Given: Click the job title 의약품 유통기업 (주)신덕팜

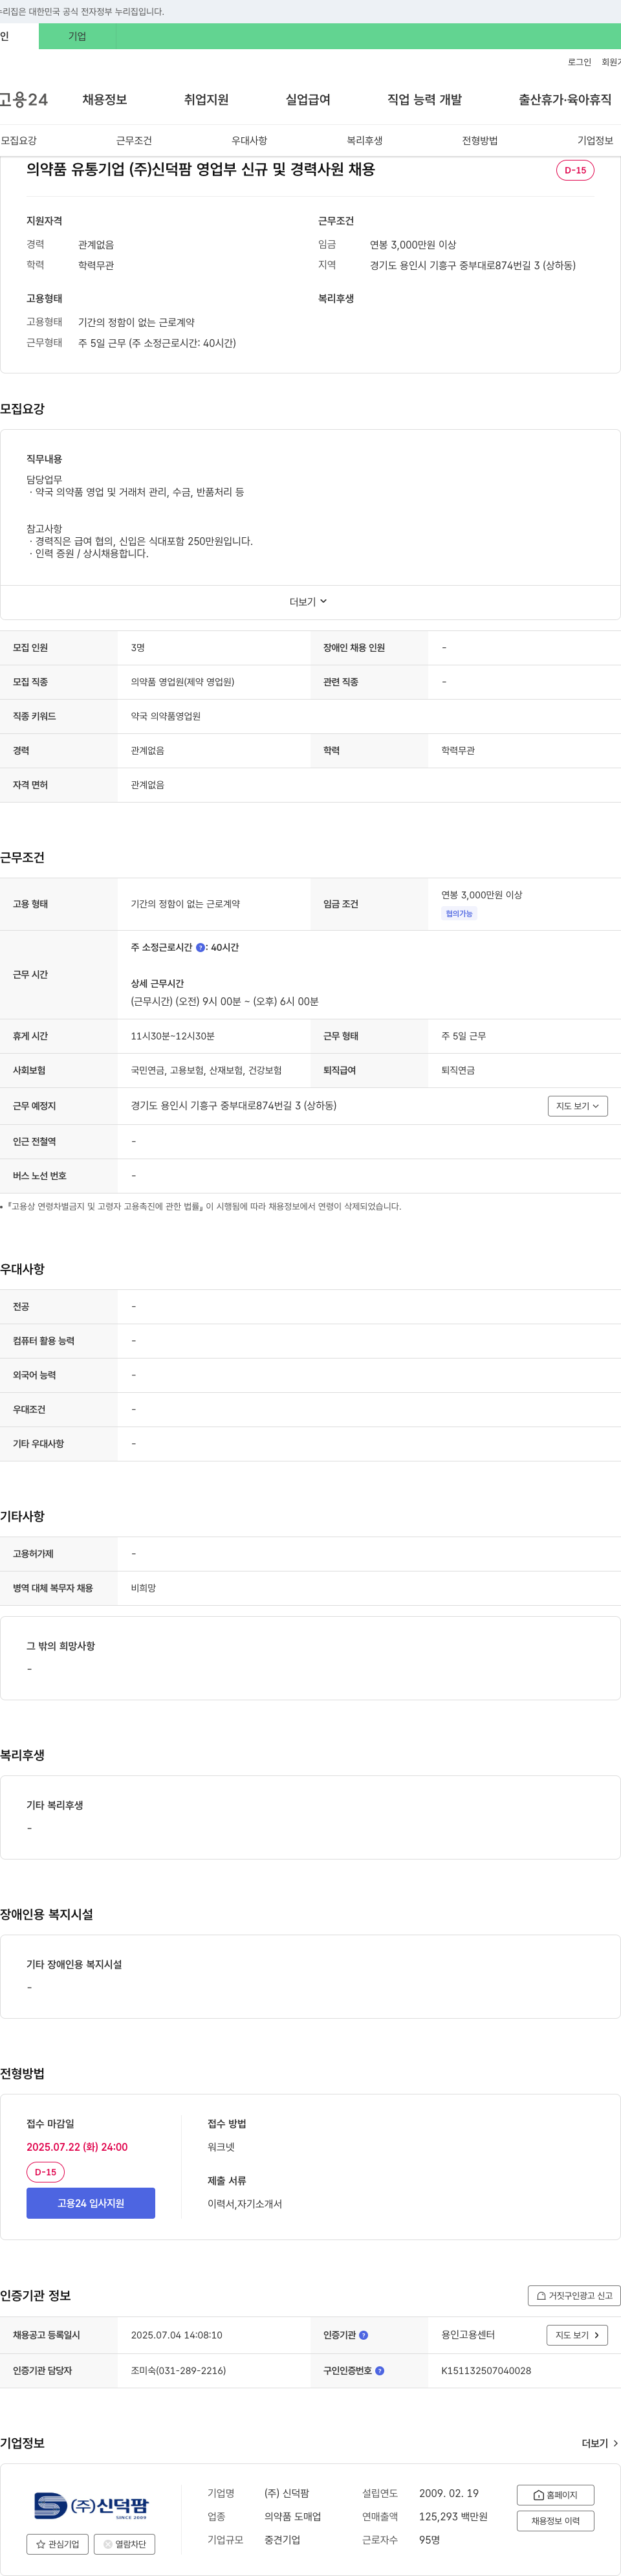Looking at the screenshot, I should [x=201, y=169].
